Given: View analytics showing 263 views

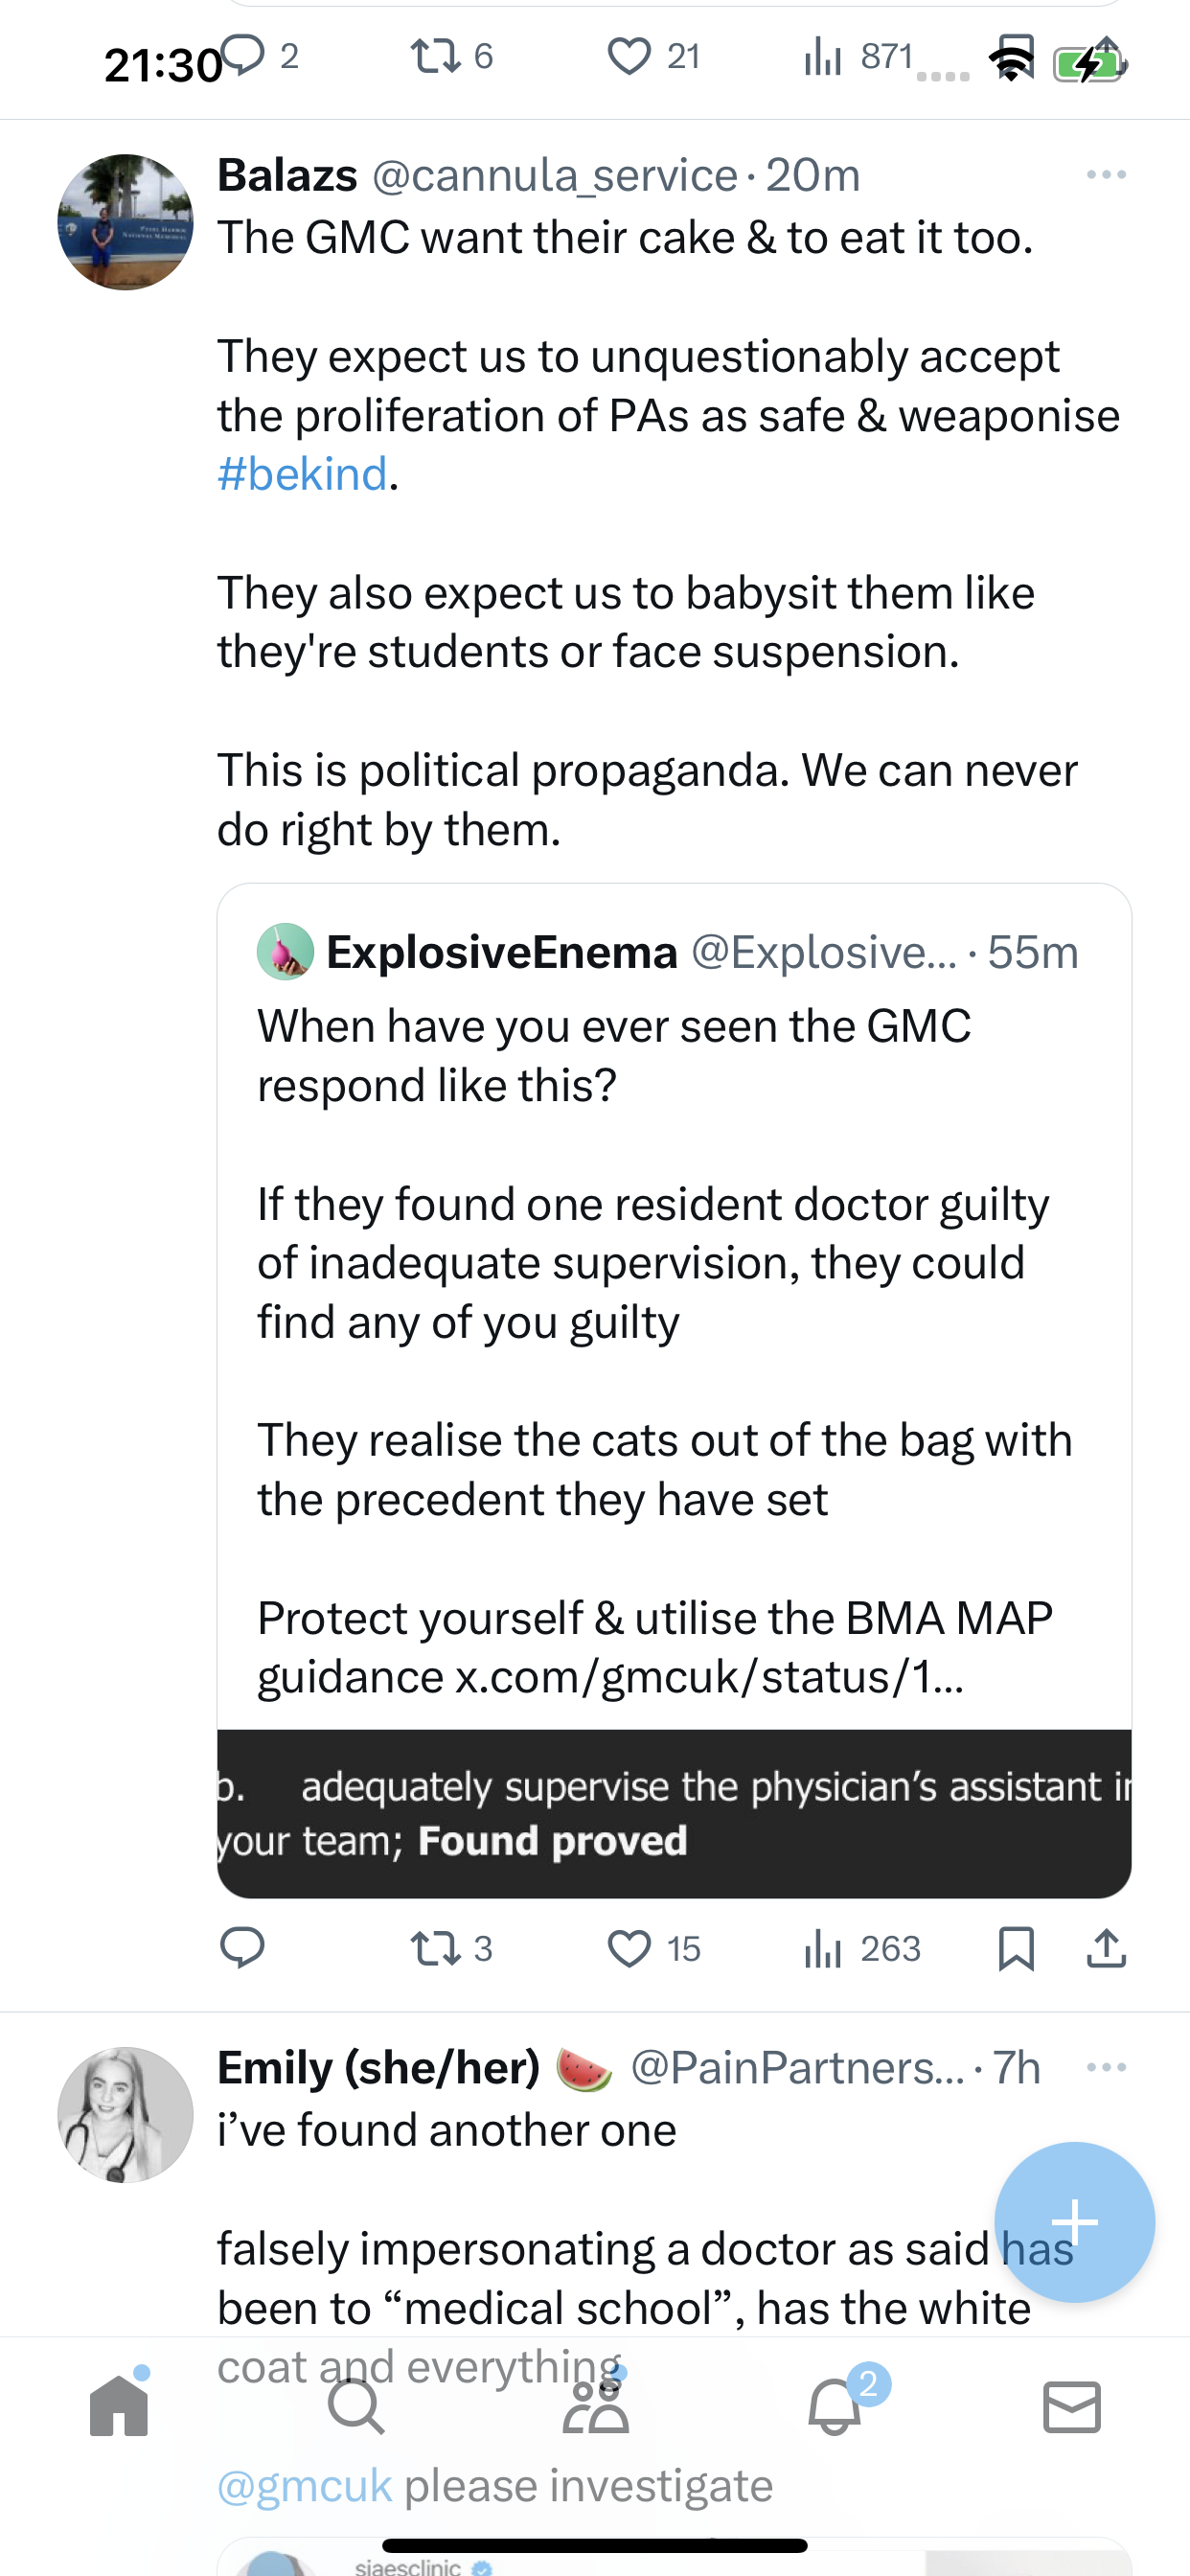Looking at the screenshot, I should (x=862, y=1948).
